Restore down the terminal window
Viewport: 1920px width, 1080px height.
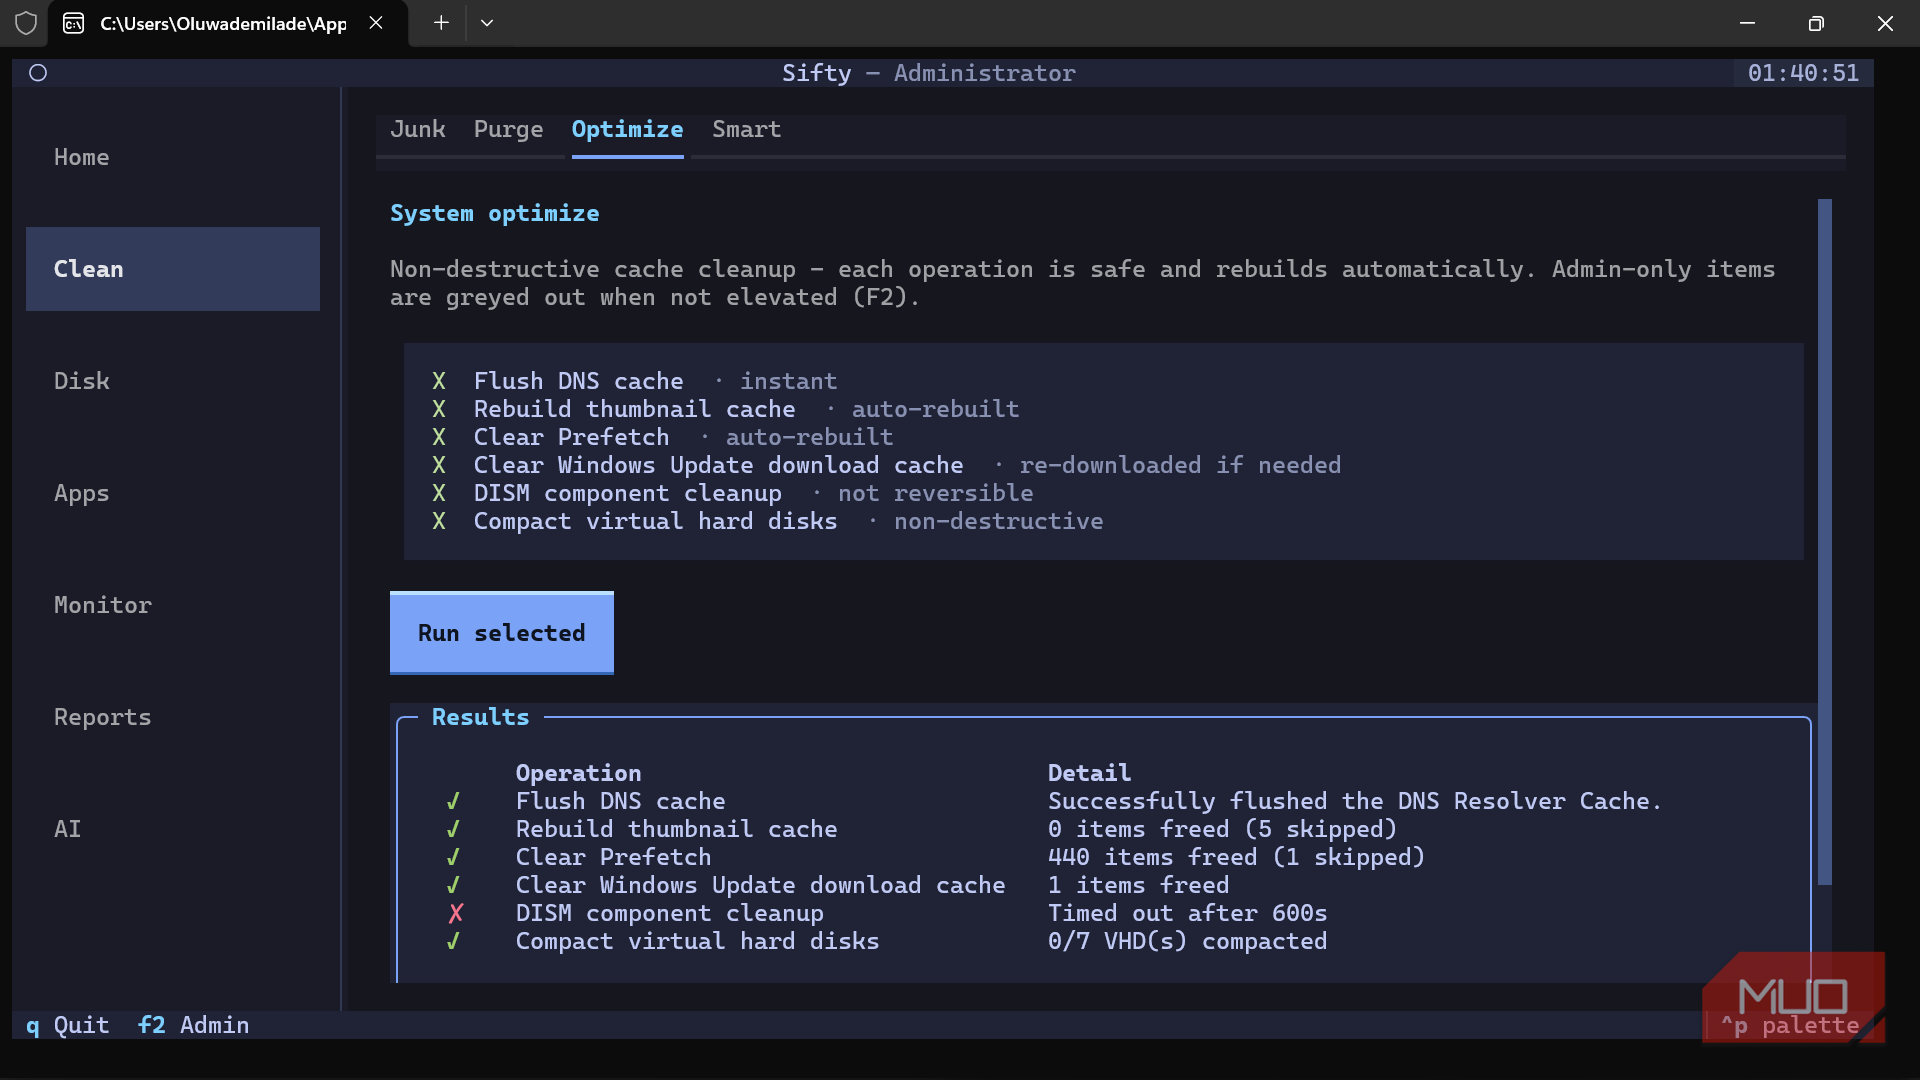pyautogui.click(x=1816, y=23)
